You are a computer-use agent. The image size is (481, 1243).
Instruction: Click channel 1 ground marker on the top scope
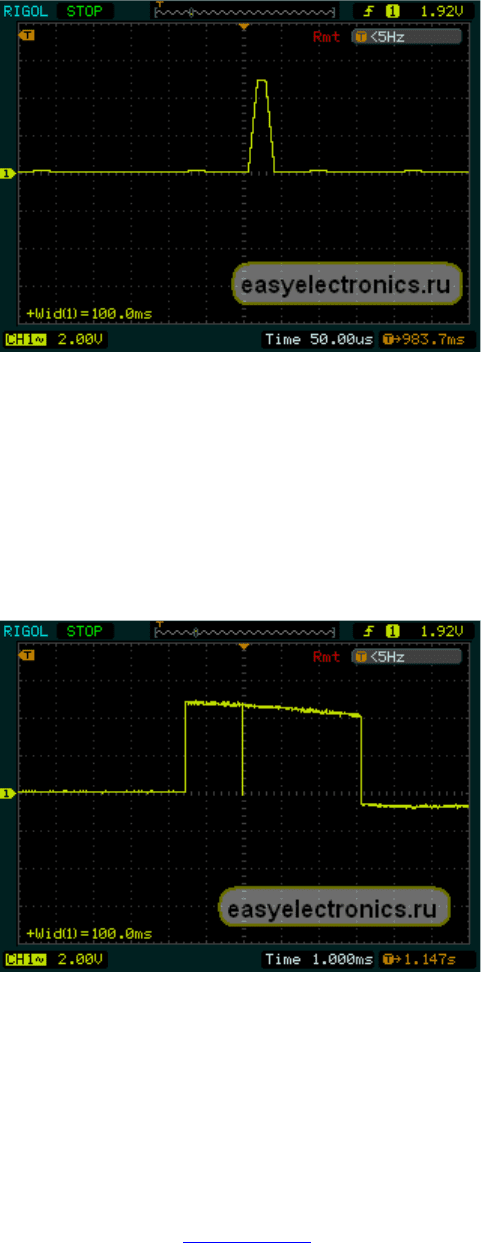[9, 174]
